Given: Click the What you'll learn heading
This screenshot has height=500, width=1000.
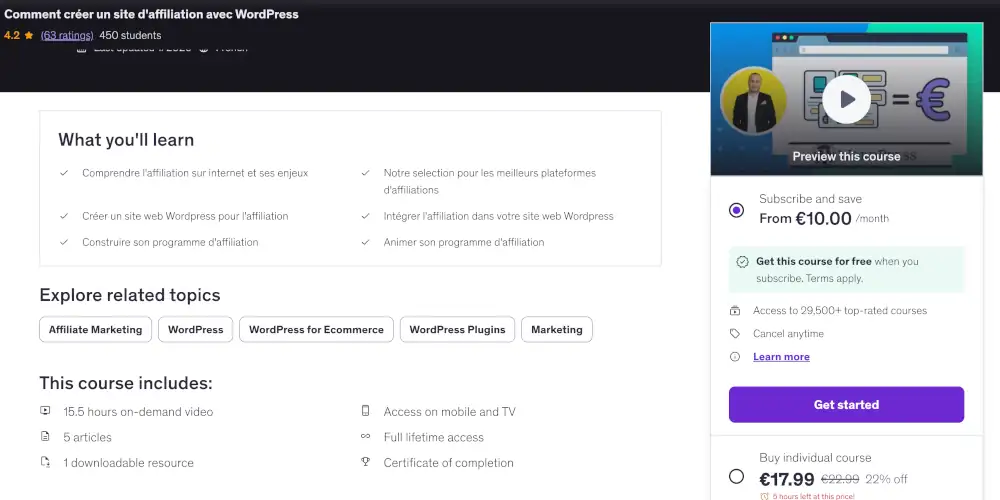Looking at the screenshot, I should pyautogui.click(x=126, y=140).
